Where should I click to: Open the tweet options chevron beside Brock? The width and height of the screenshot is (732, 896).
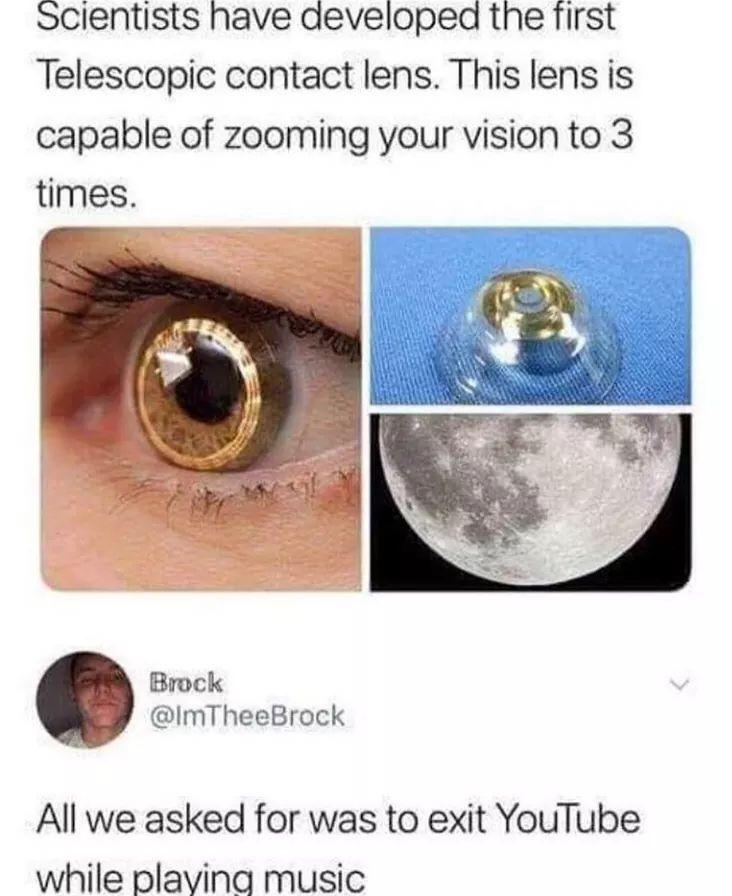point(680,683)
